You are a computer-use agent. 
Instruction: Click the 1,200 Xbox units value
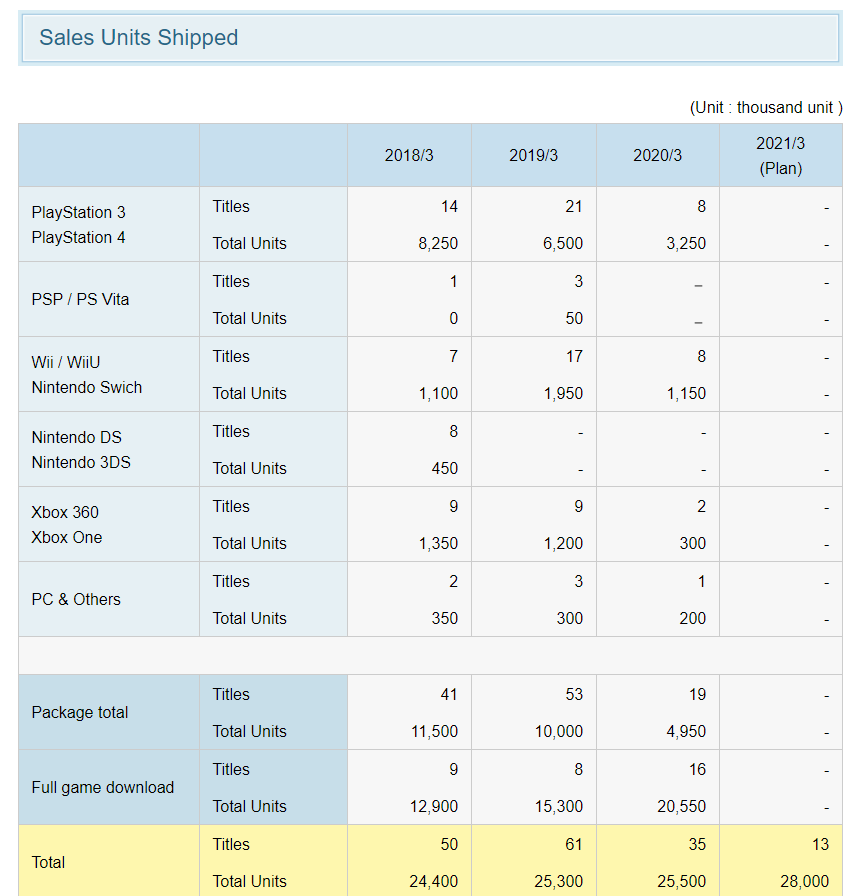(x=563, y=543)
